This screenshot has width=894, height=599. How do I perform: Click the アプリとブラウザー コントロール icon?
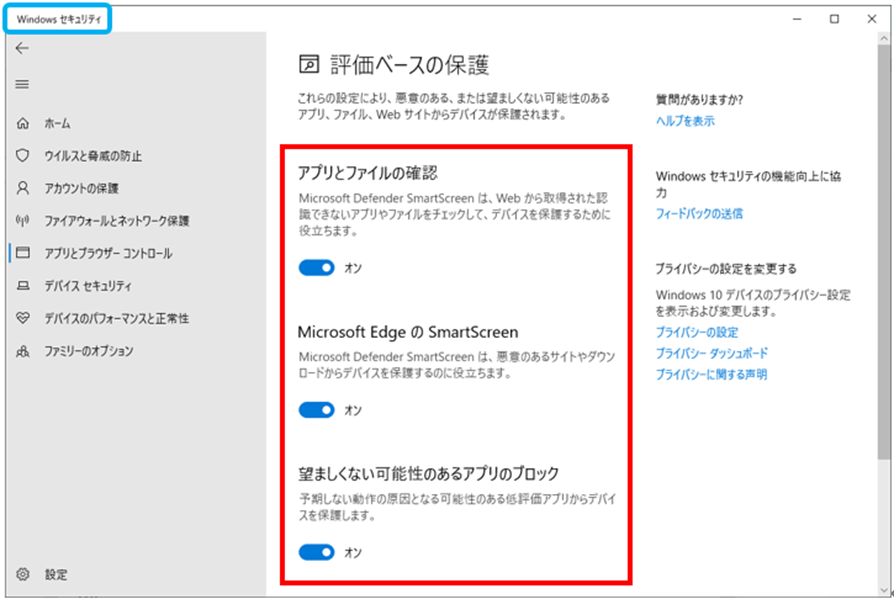22,252
